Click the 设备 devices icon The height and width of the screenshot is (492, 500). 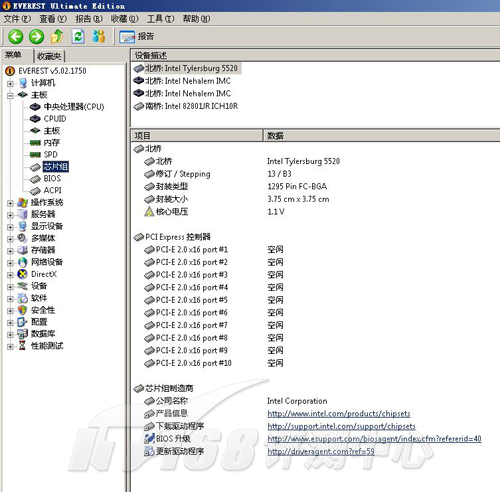point(22,286)
